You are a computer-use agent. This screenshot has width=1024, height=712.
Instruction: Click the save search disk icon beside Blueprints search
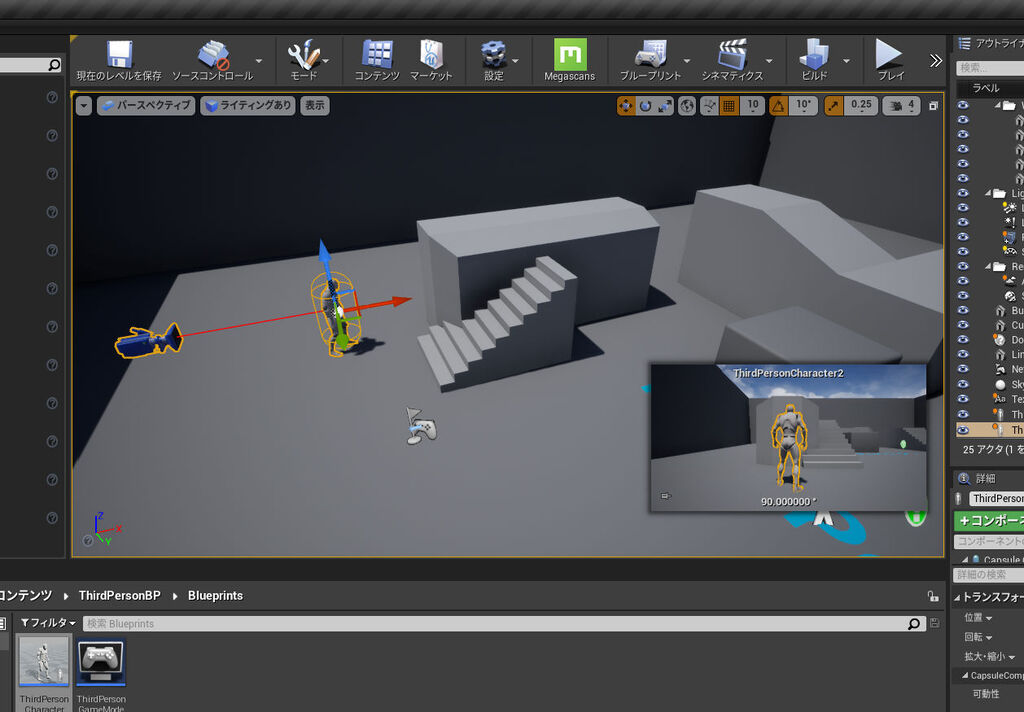click(x=935, y=623)
